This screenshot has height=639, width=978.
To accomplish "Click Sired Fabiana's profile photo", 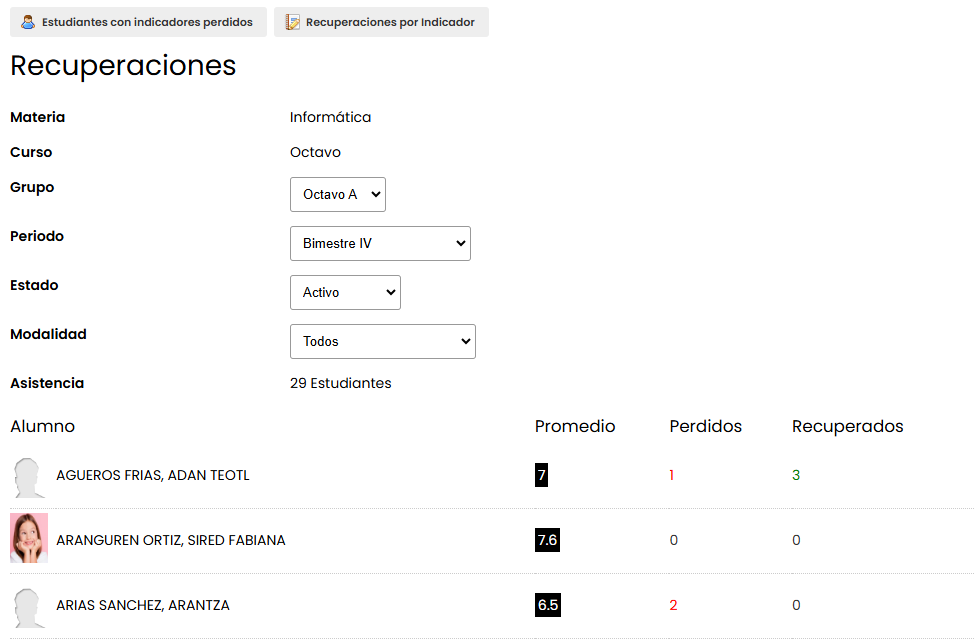I will coord(29,538).
